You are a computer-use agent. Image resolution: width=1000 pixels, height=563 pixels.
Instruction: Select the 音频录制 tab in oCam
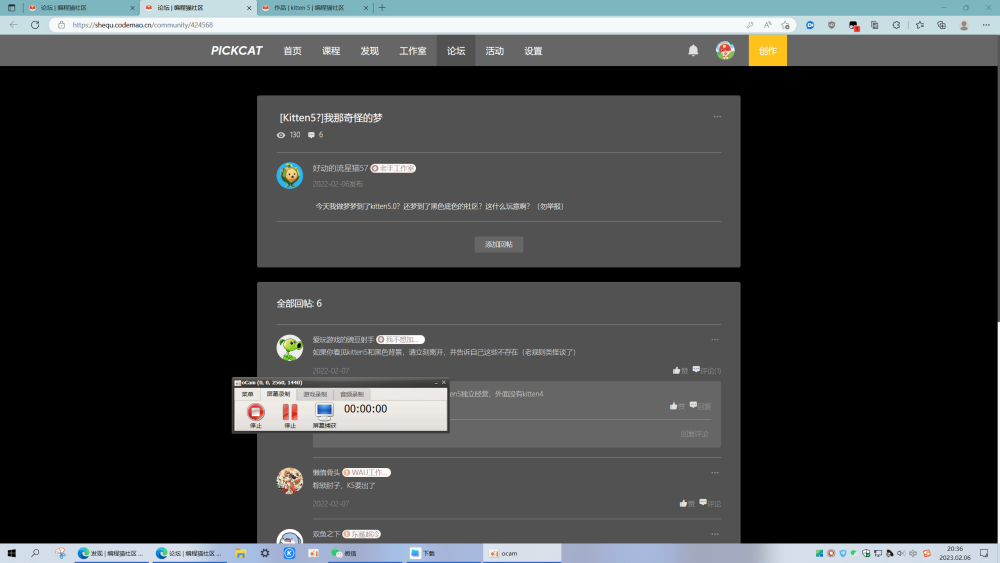click(351, 394)
